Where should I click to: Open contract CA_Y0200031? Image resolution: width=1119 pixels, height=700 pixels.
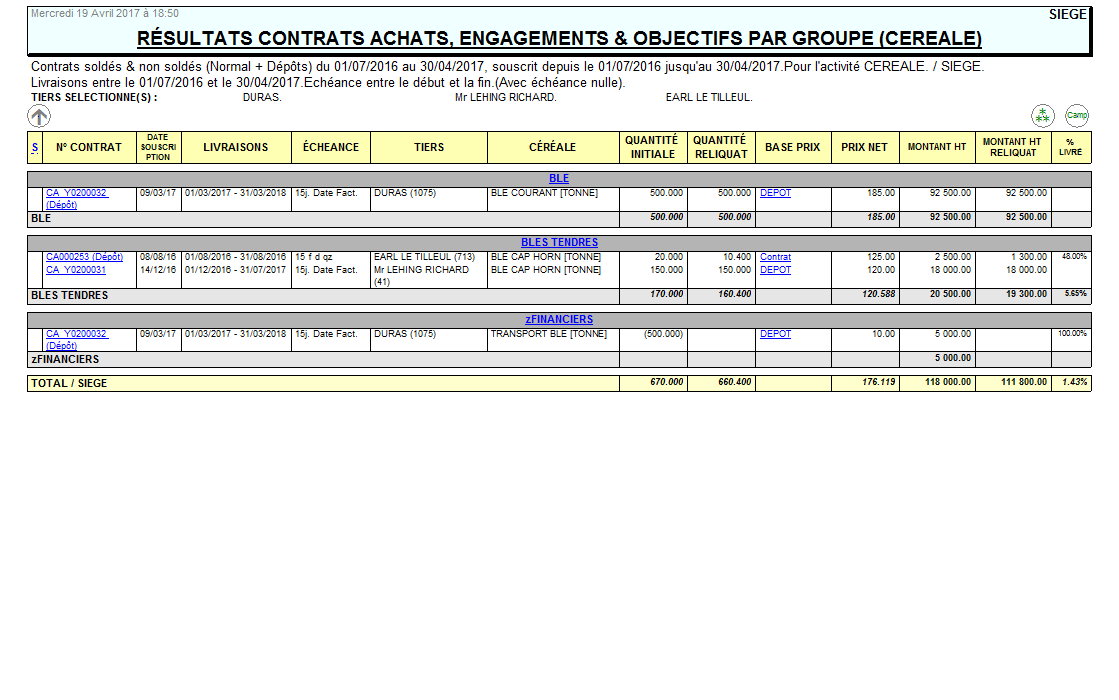(76, 270)
